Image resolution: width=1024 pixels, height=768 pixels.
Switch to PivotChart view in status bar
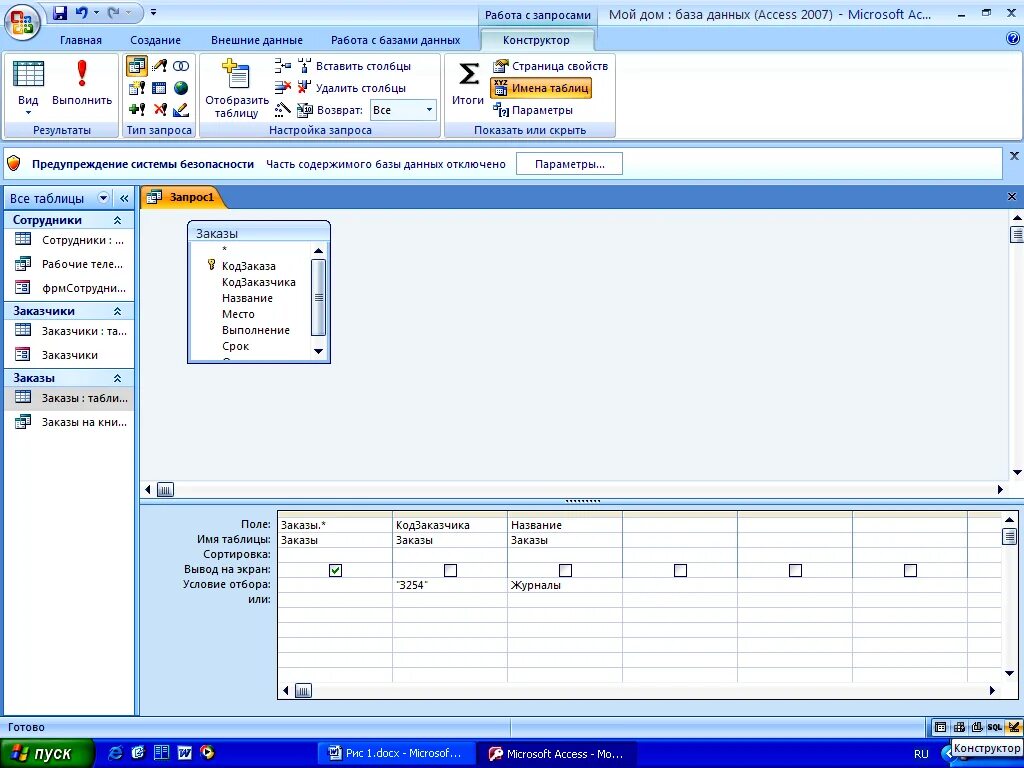[977, 727]
